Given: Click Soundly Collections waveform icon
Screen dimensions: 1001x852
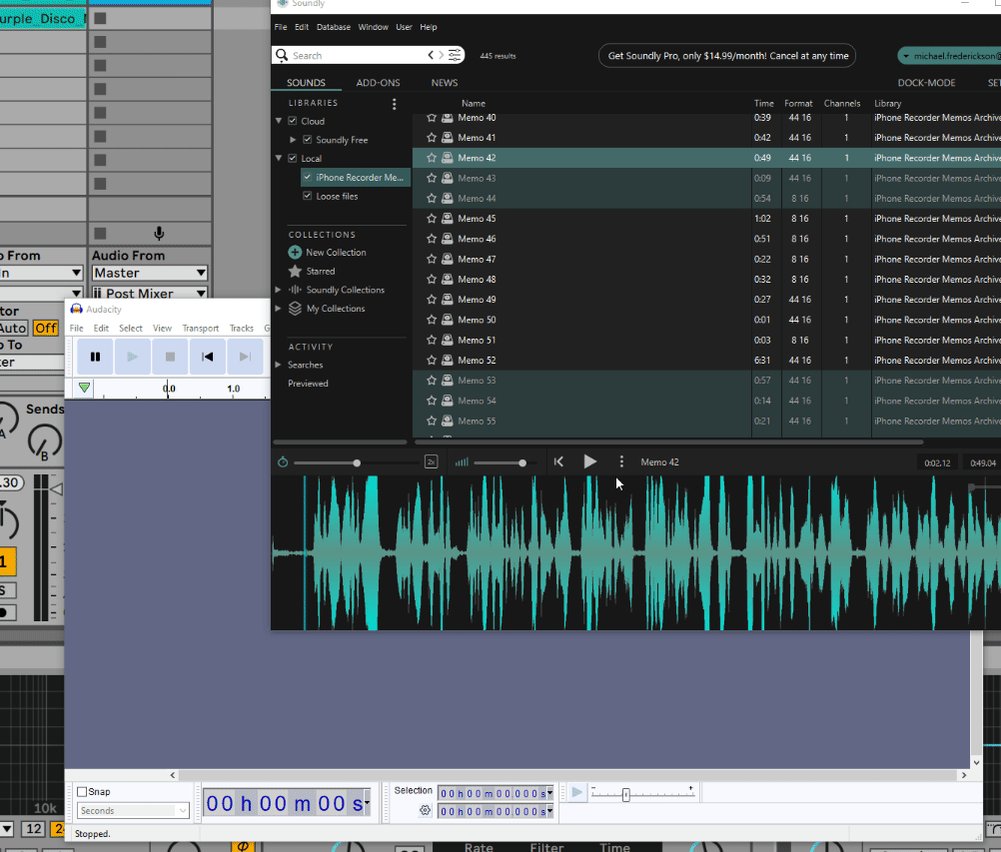Looking at the screenshot, I should [x=295, y=290].
